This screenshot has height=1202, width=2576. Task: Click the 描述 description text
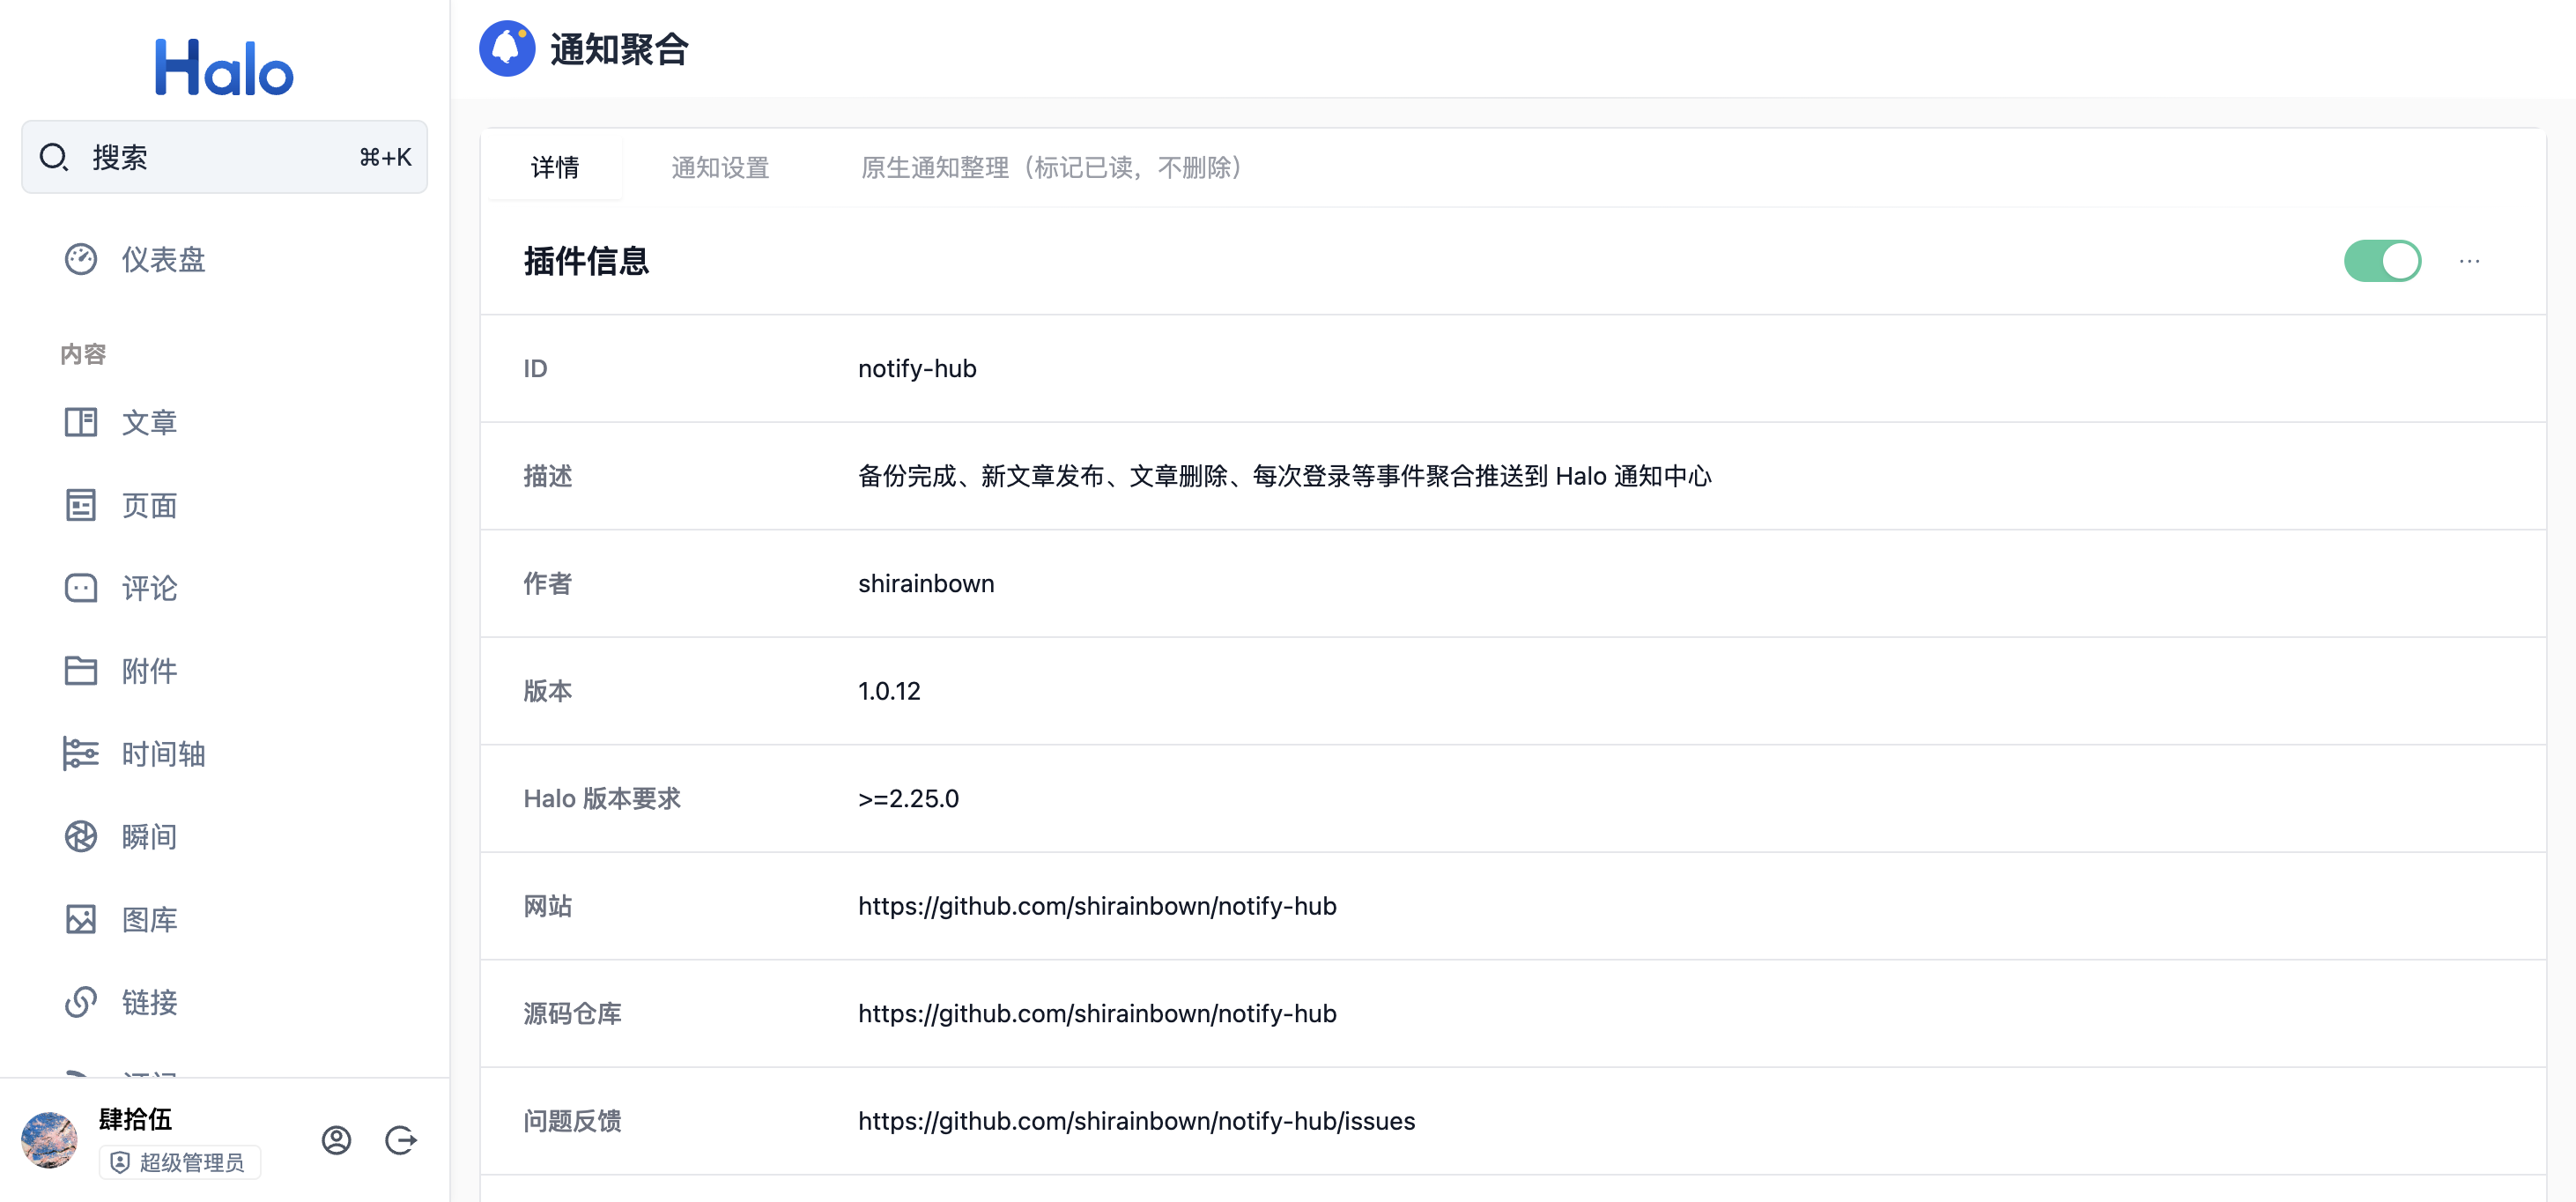tap(1284, 476)
